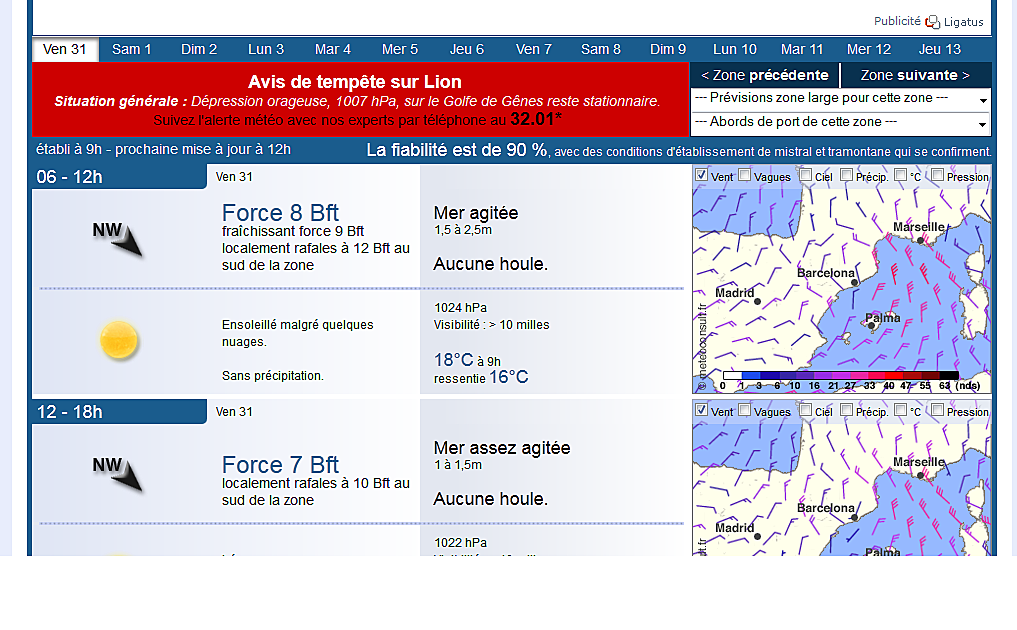1017x630 pixels.
Task: Go to Zone précédente
Action: (765, 75)
